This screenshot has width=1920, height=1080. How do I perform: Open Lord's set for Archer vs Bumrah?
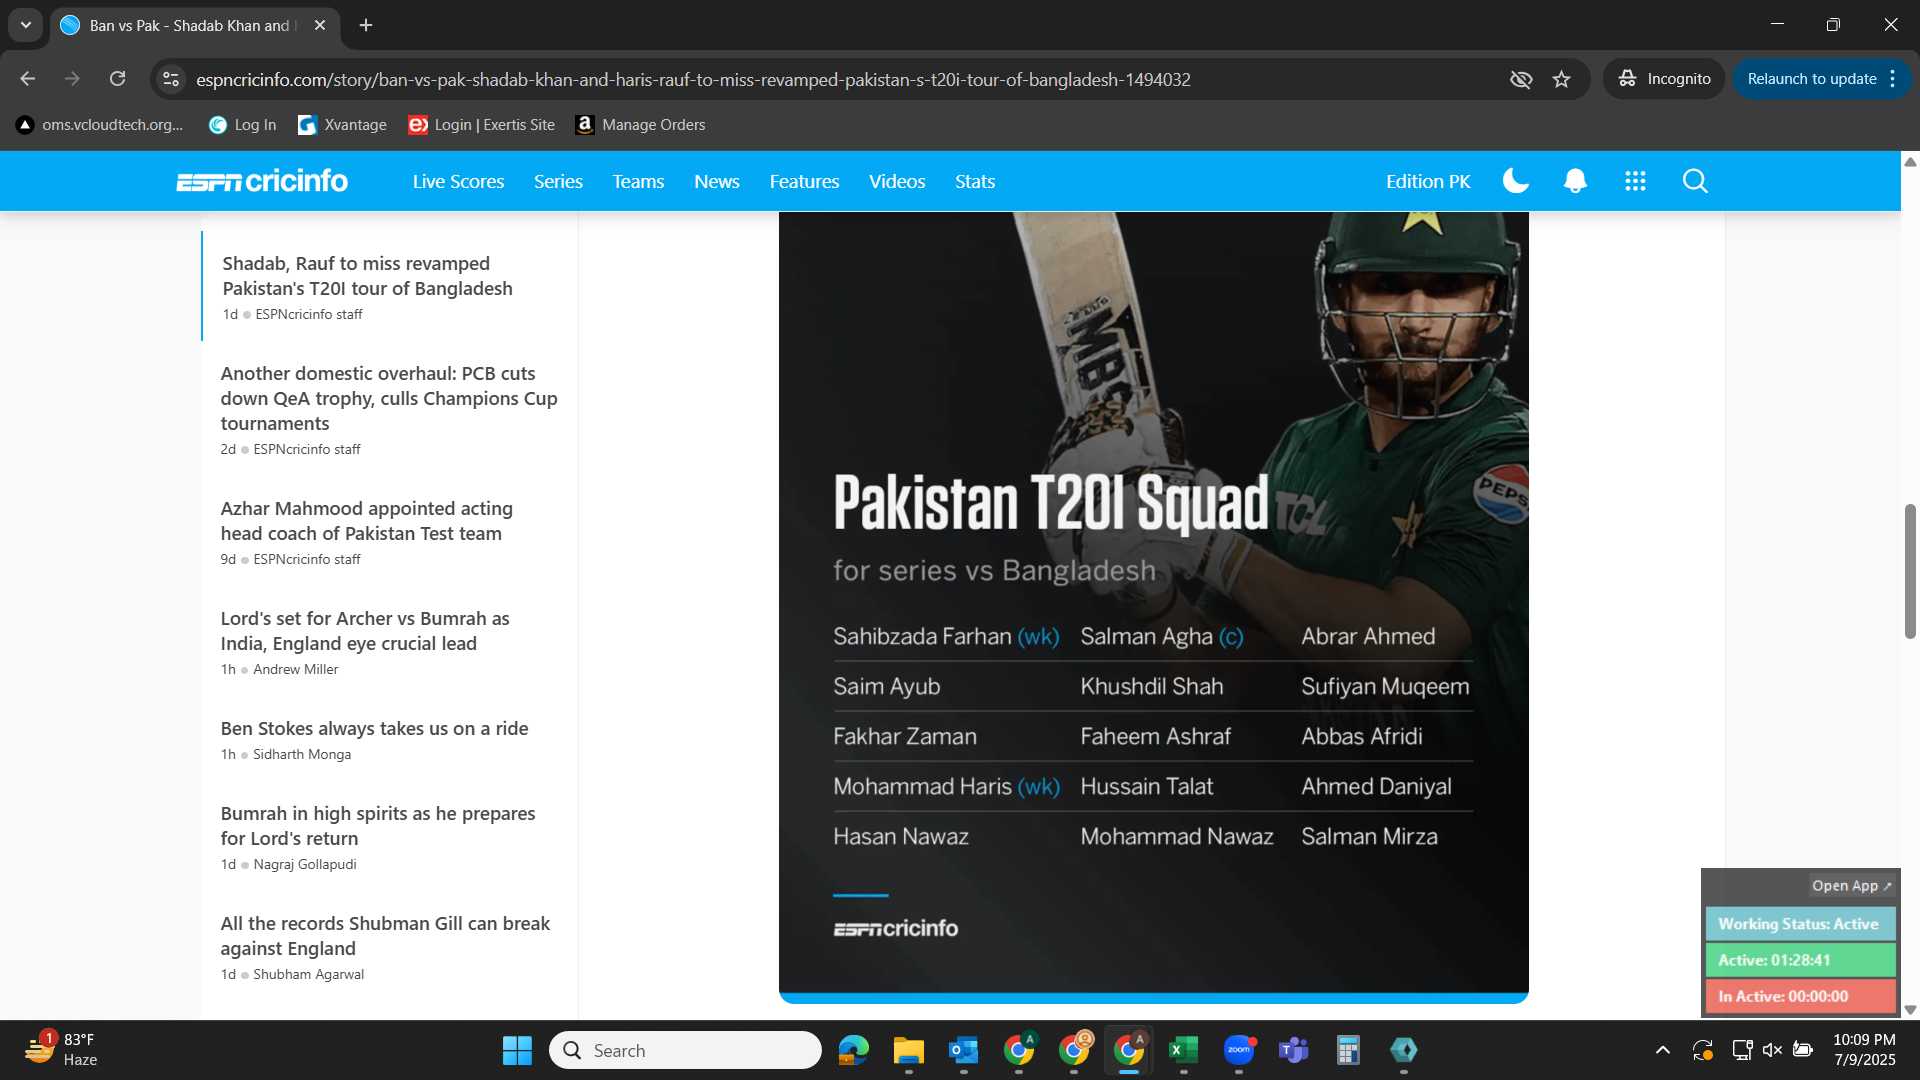pos(365,631)
